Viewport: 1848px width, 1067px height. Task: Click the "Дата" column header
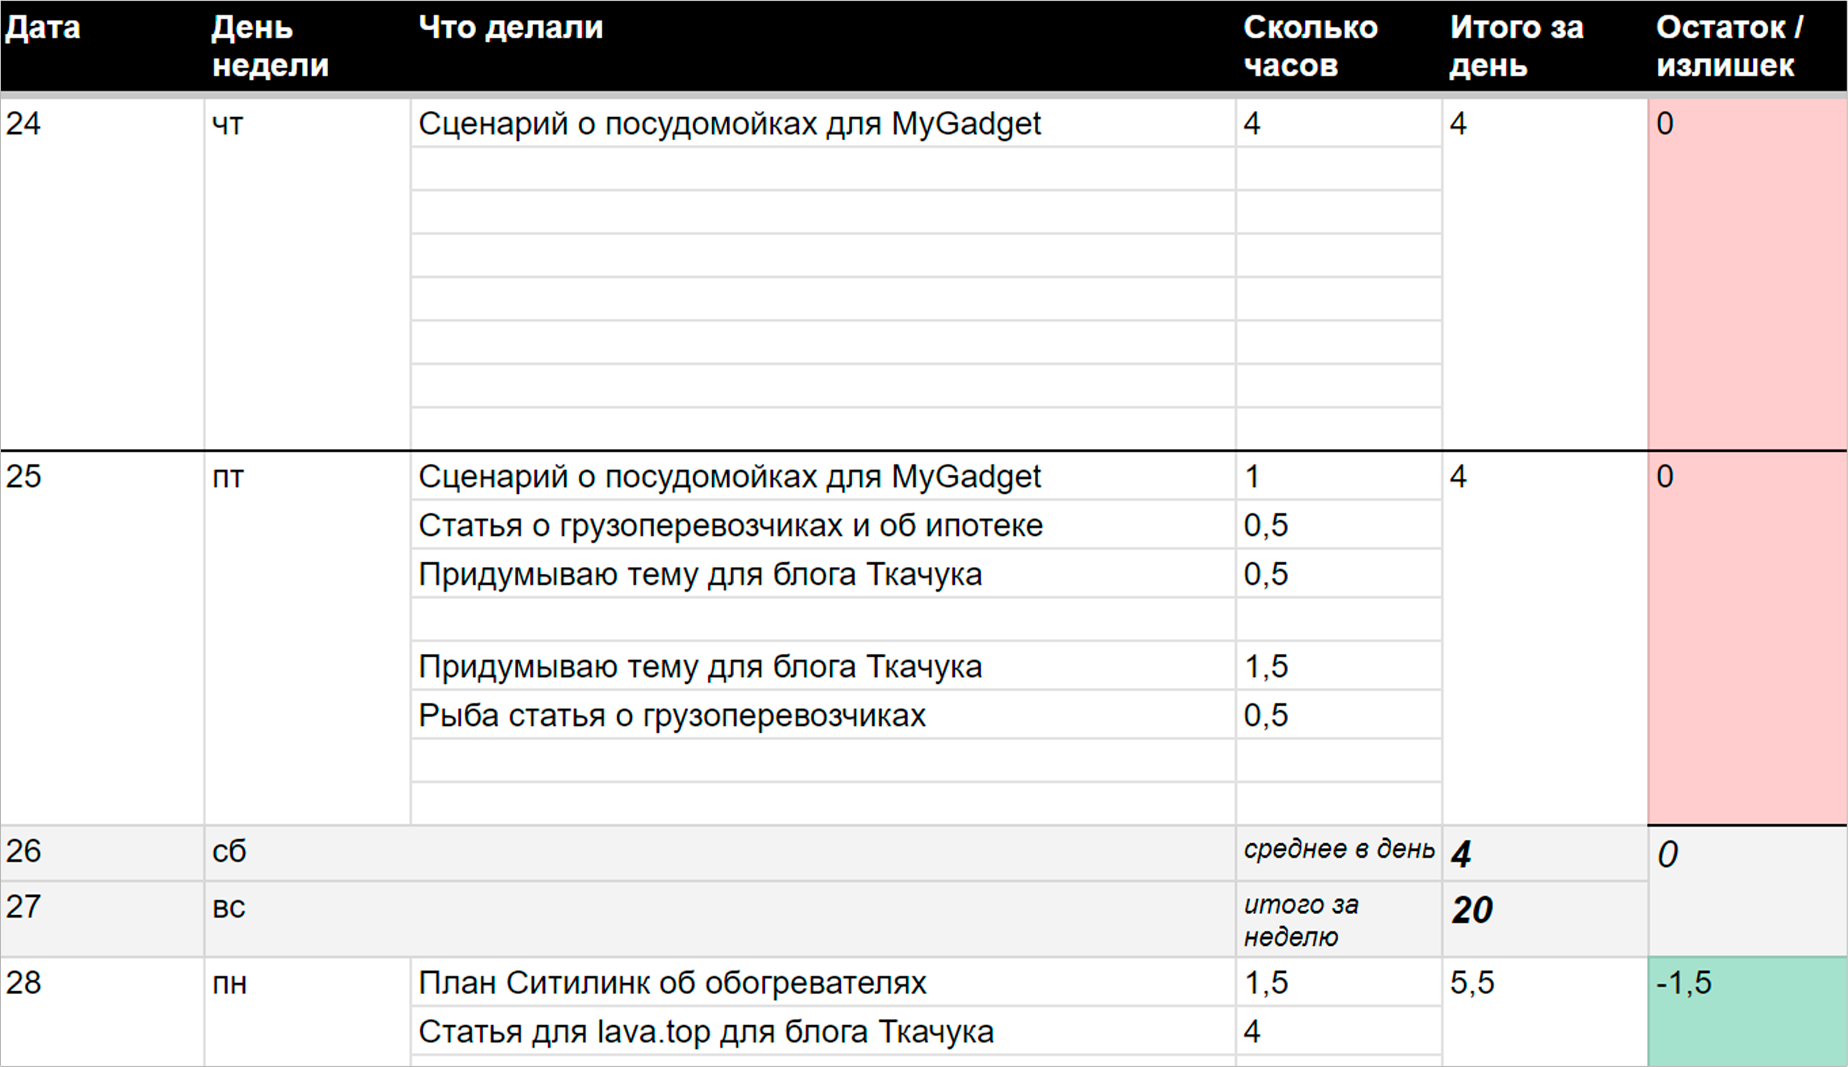tap(102, 46)
